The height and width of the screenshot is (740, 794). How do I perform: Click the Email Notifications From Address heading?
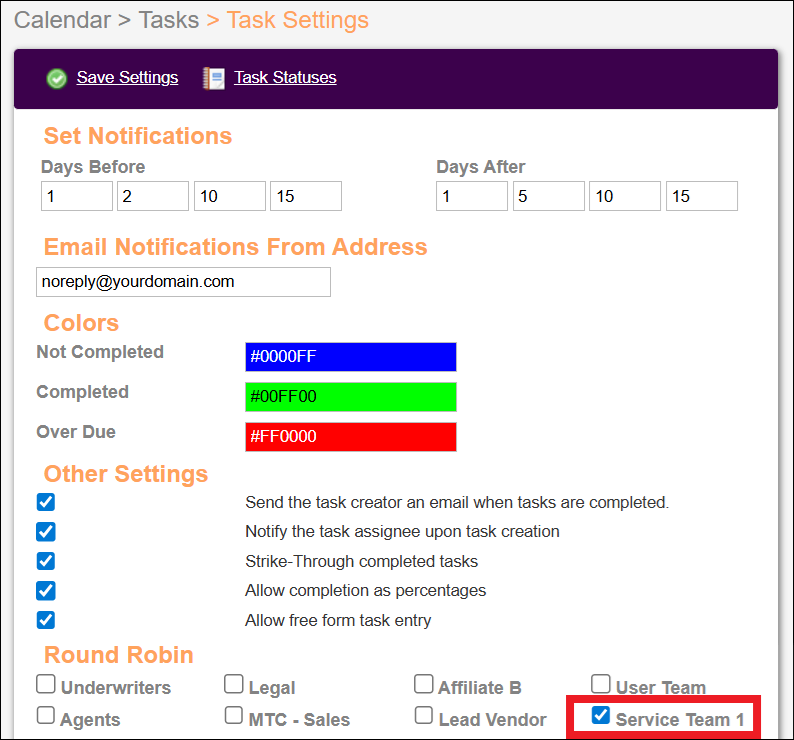[x=235, y=247]
